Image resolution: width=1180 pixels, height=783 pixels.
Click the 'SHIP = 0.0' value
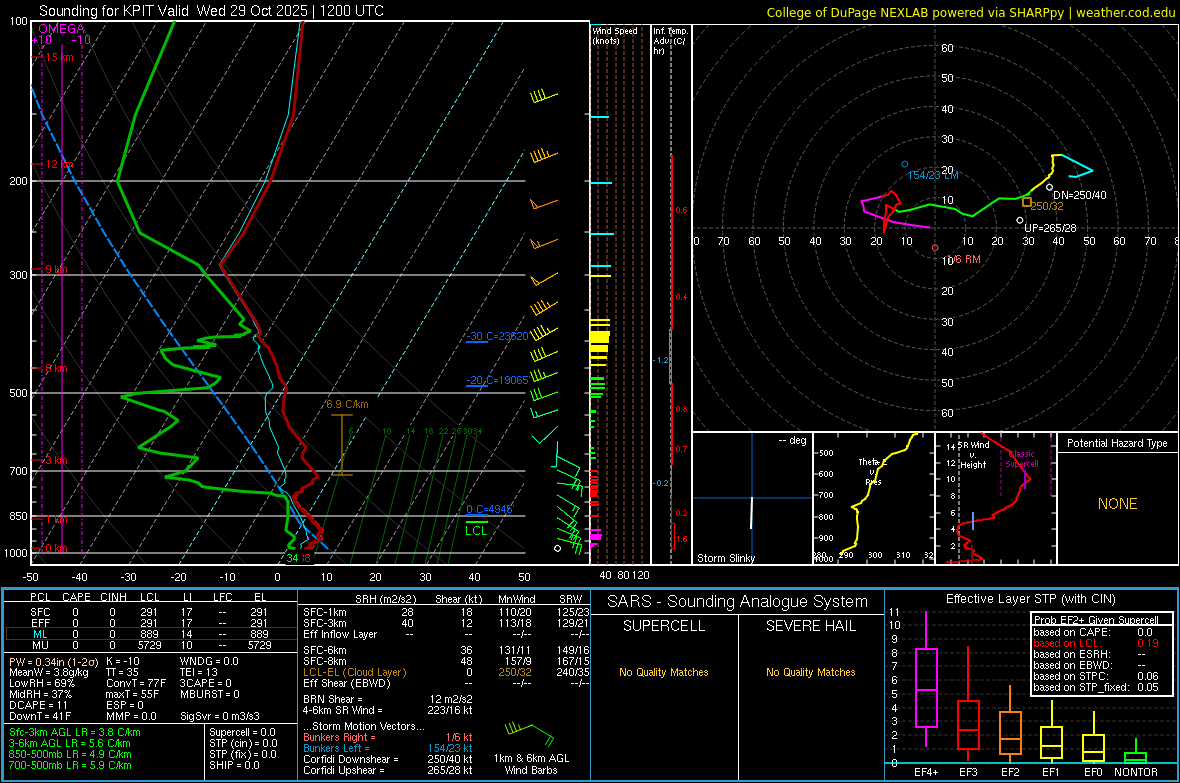click(234, 766)
